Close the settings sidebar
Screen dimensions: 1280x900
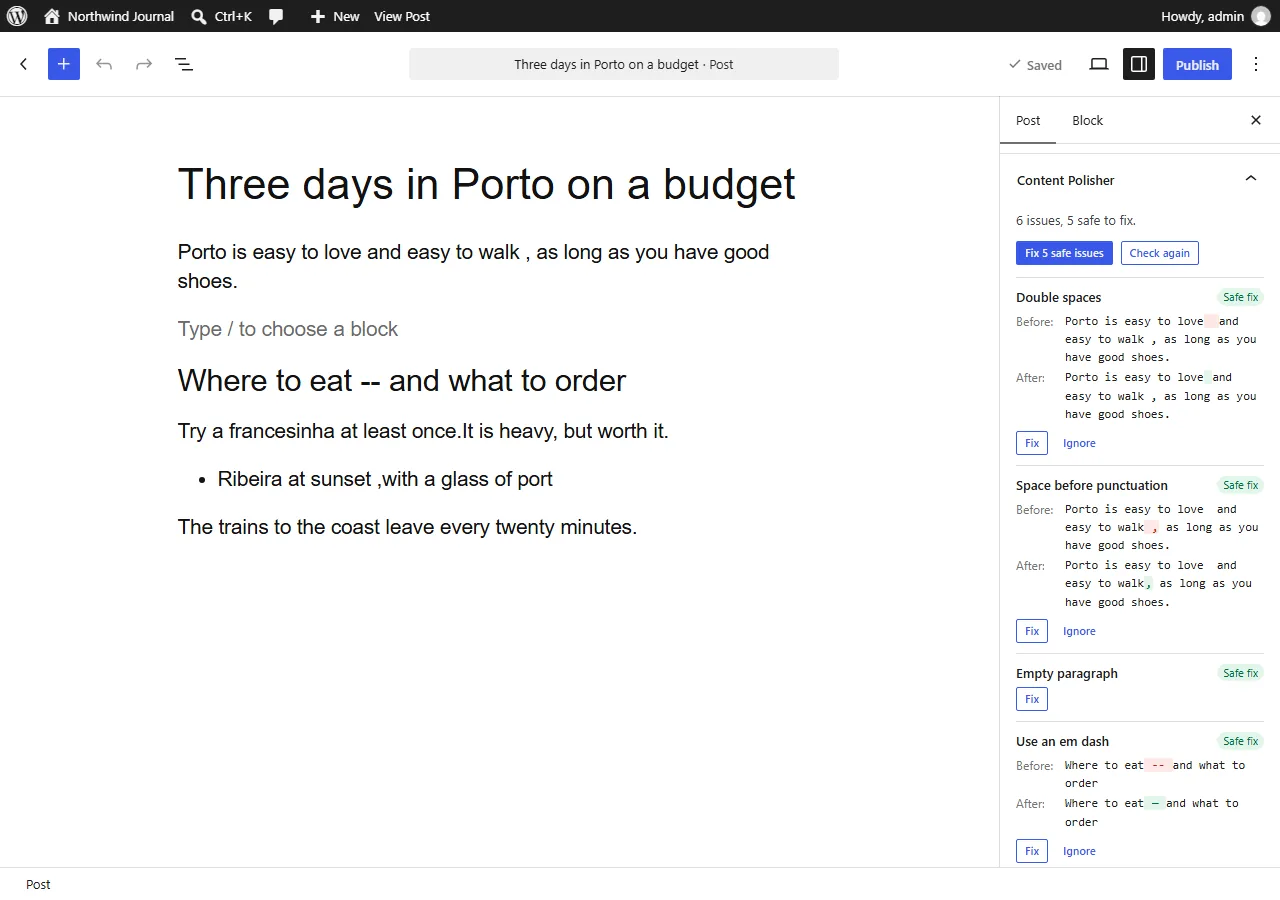coord(1256,120)
